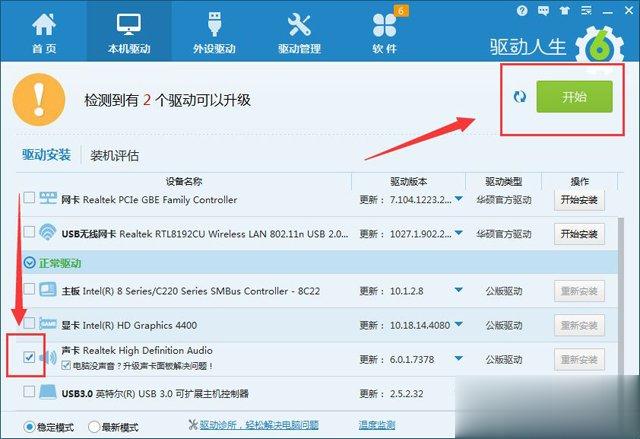Check the USB无线网卡 Realtek RTL8192CU checkbox
Viewport: 640px width, 439px height.
coord(29,232)
